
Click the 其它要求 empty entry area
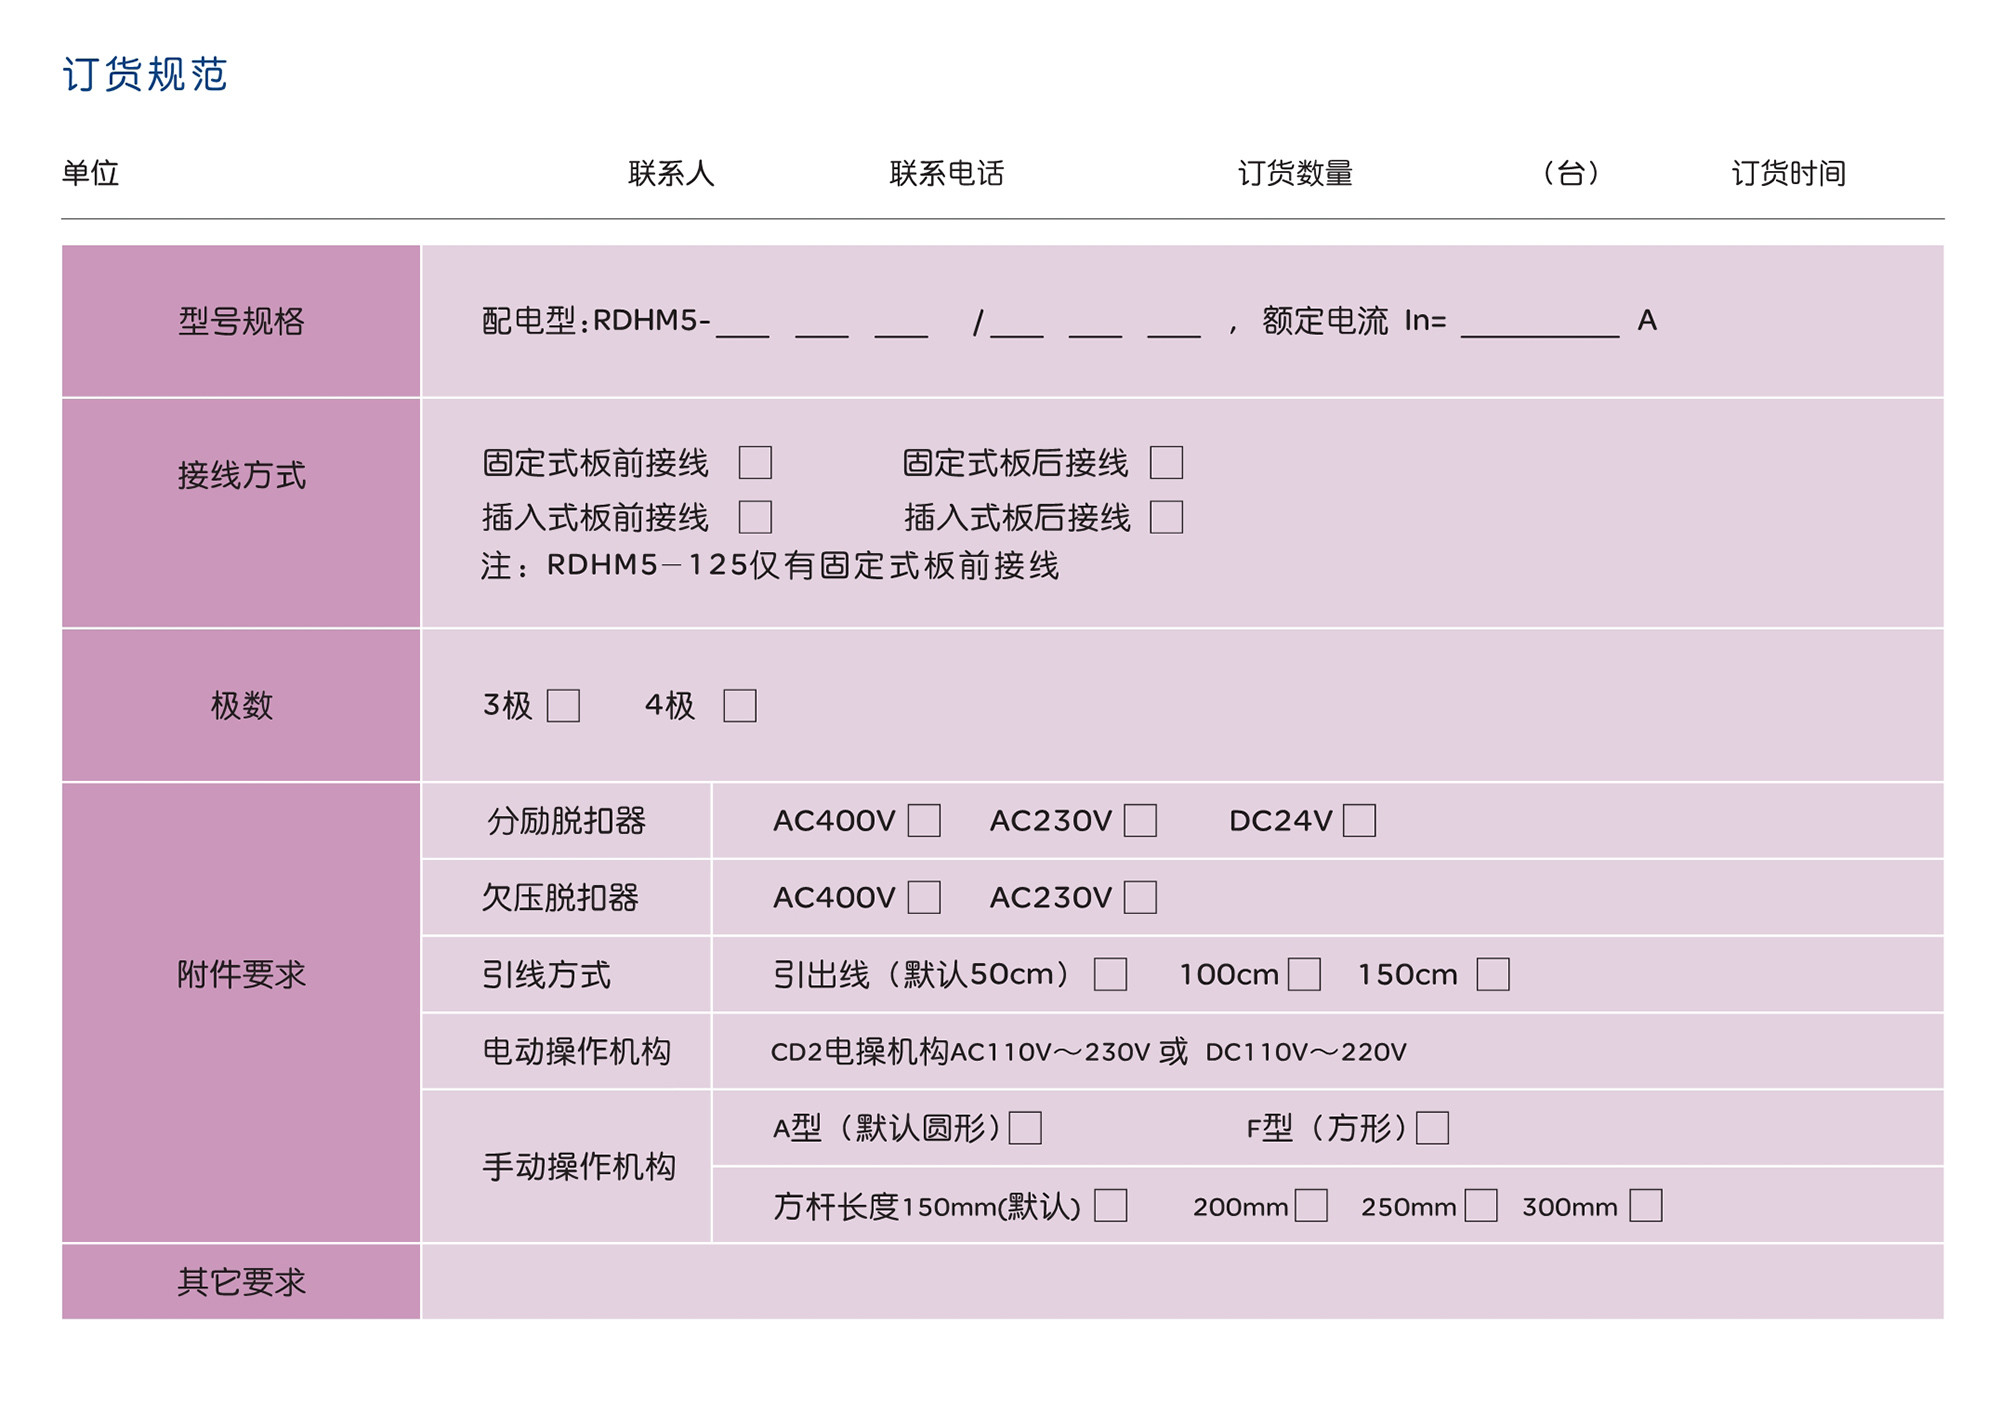[1180, 1281]
